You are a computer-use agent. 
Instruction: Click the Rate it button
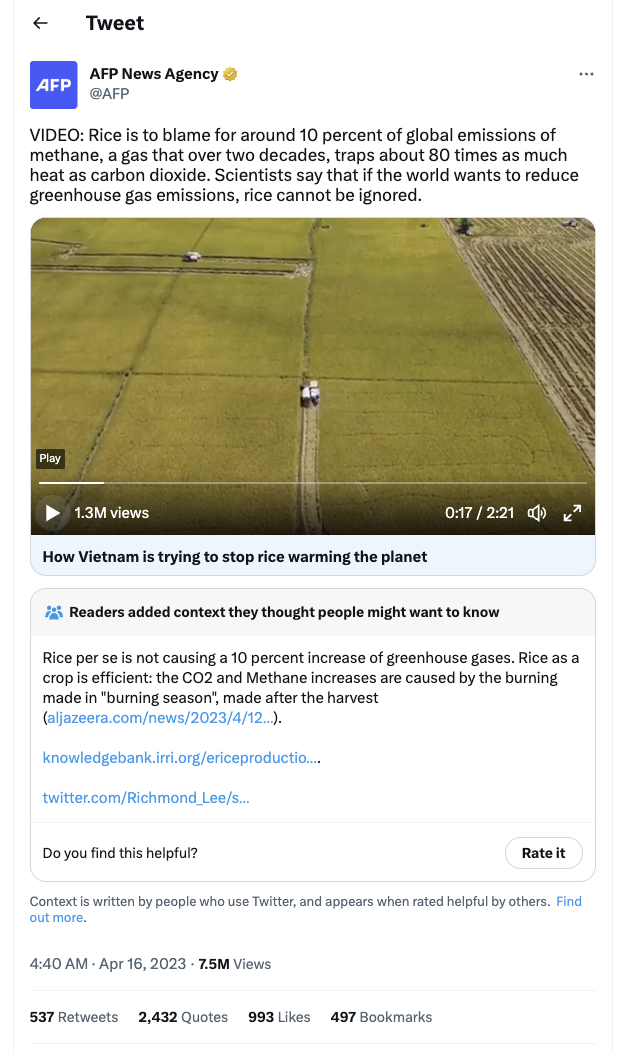tap(543, 853)
